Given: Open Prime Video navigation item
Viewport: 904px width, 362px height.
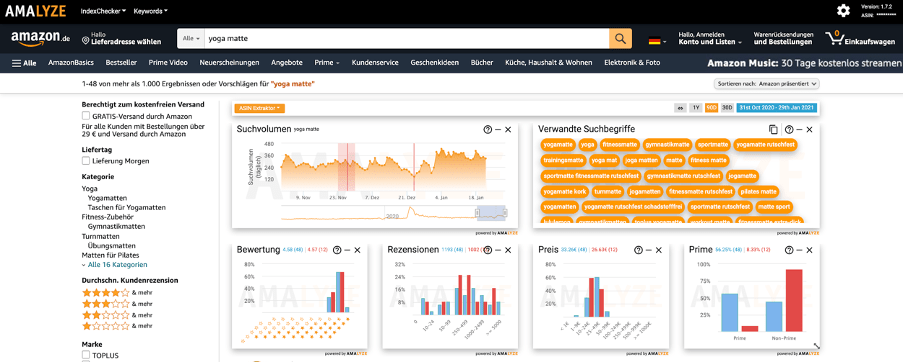Looking at the screenshot, I should [168, 63].
